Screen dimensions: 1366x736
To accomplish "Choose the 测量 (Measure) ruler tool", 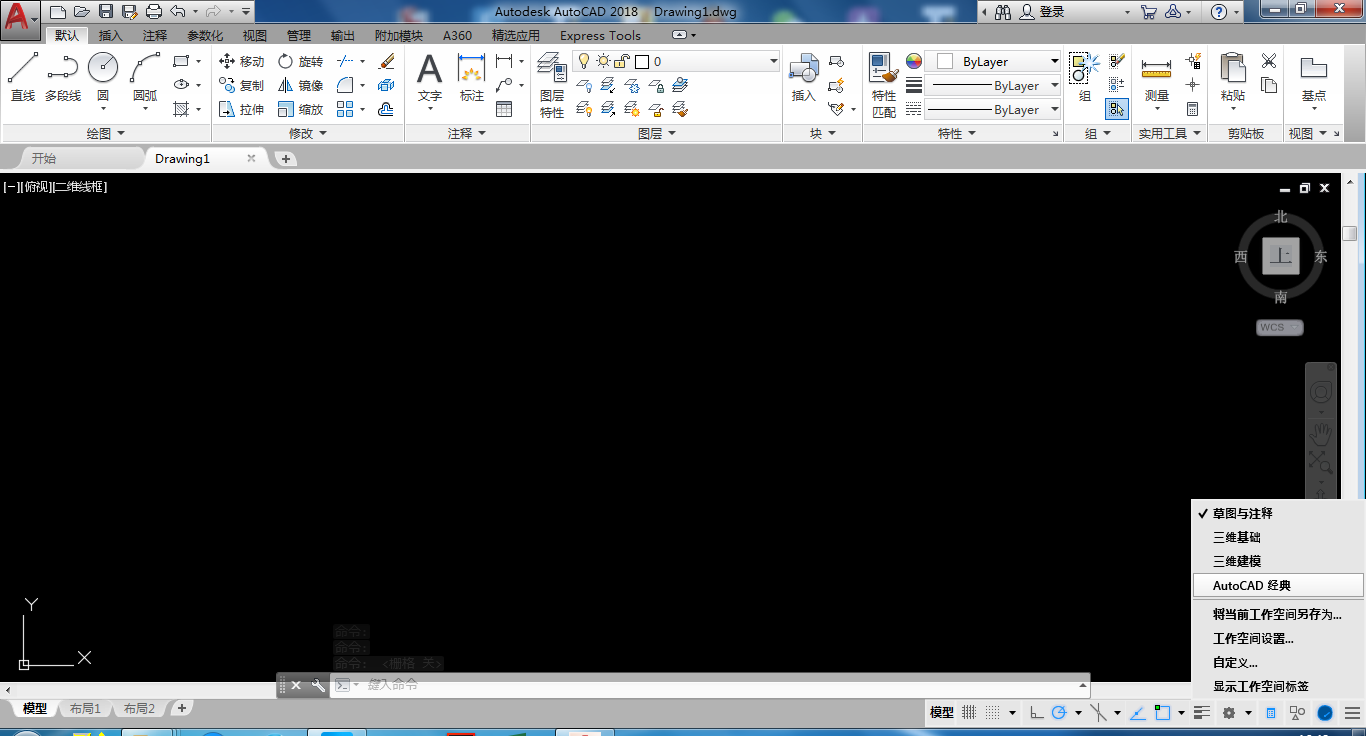I will coord(1156,78).
